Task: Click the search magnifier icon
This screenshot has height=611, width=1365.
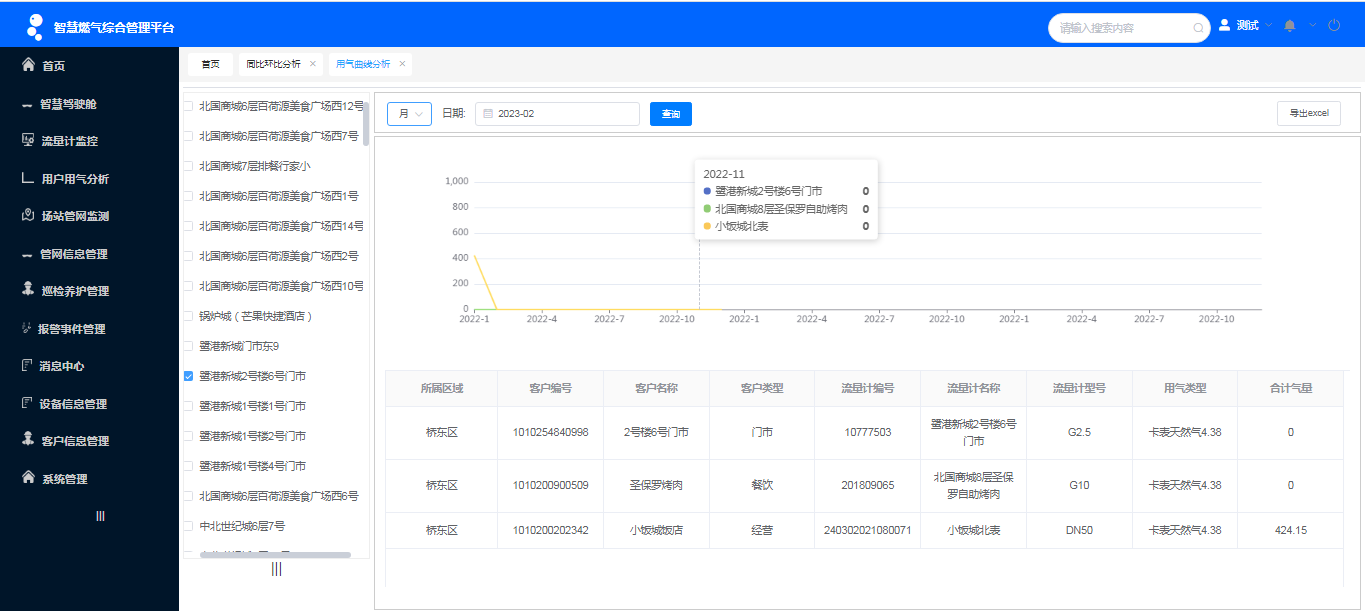Action: (x=1198, y=28)
